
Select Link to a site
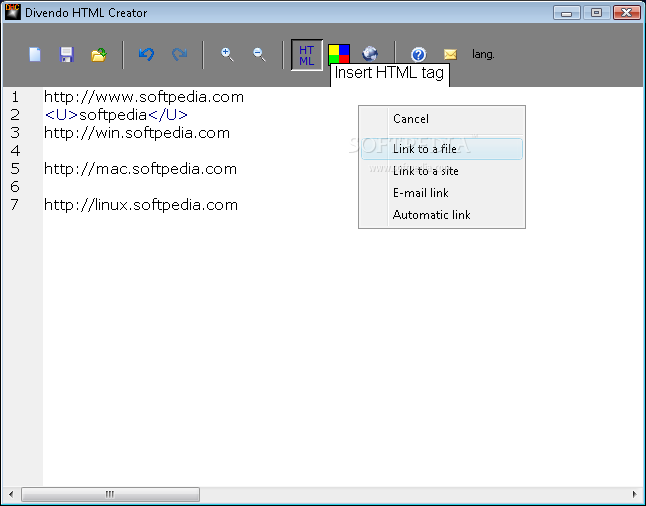[x=442, y=171]
